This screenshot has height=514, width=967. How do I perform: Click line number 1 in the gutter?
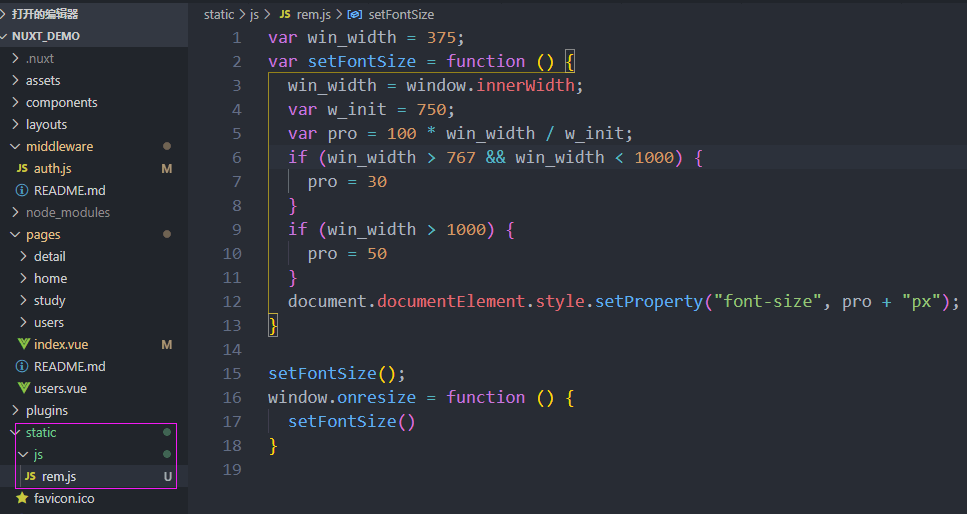point(237,38)
